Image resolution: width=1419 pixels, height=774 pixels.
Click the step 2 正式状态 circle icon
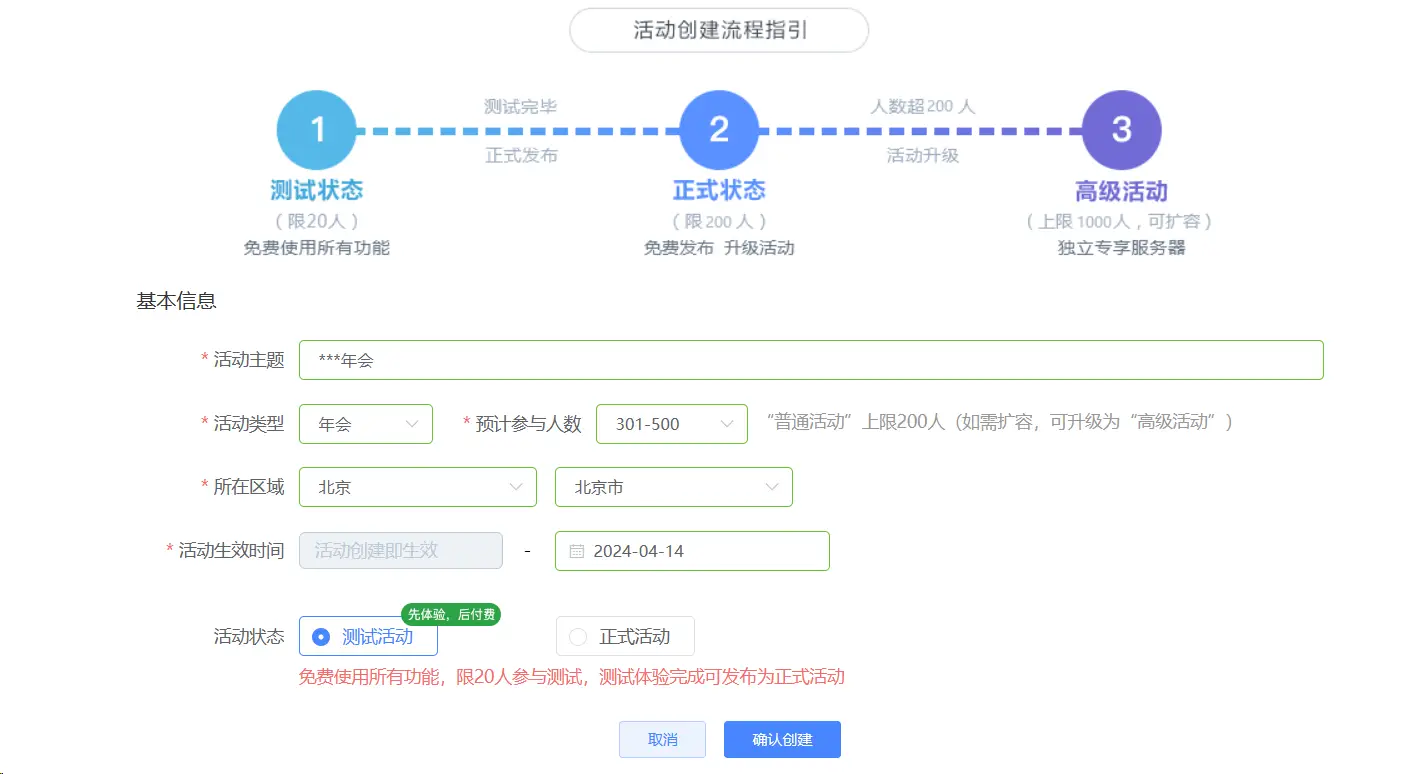tap(718, 128)
